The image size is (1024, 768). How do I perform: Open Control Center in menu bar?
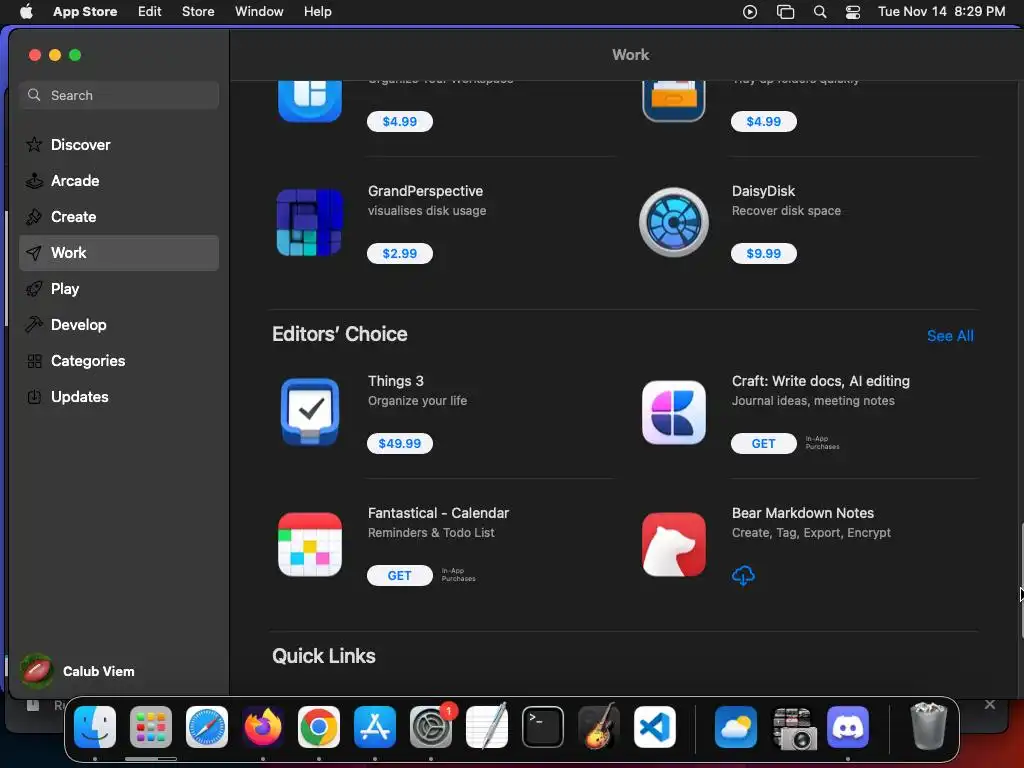click(x=852, y=12)
